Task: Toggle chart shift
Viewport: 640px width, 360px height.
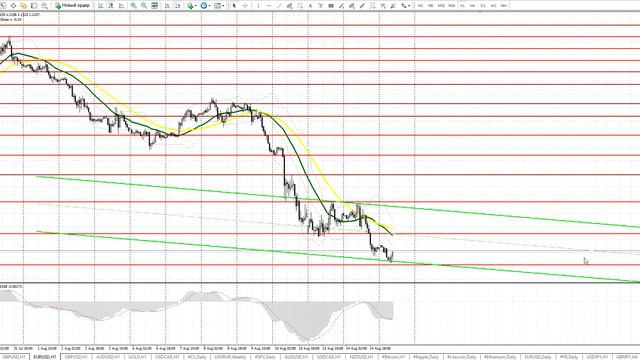Action: point(178,6)
